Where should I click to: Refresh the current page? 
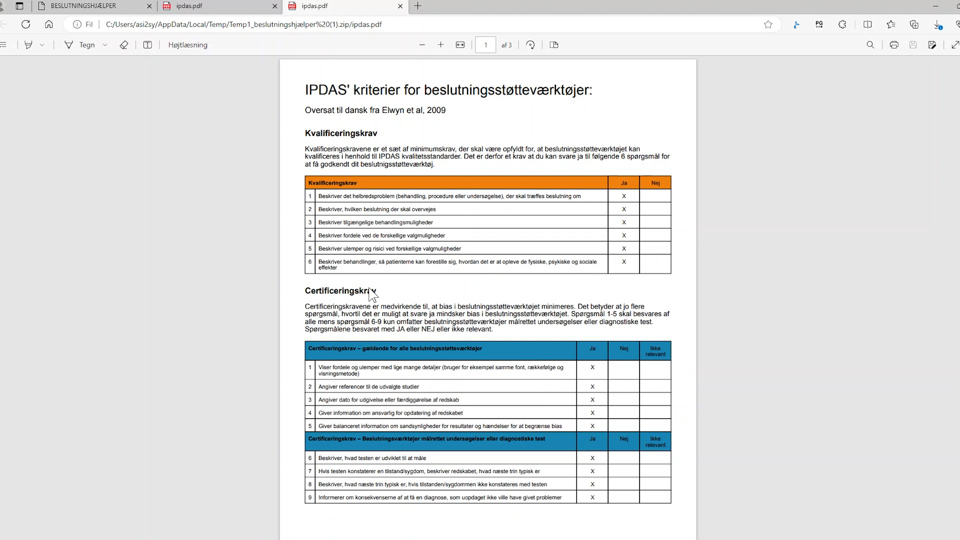click(26, 24)
